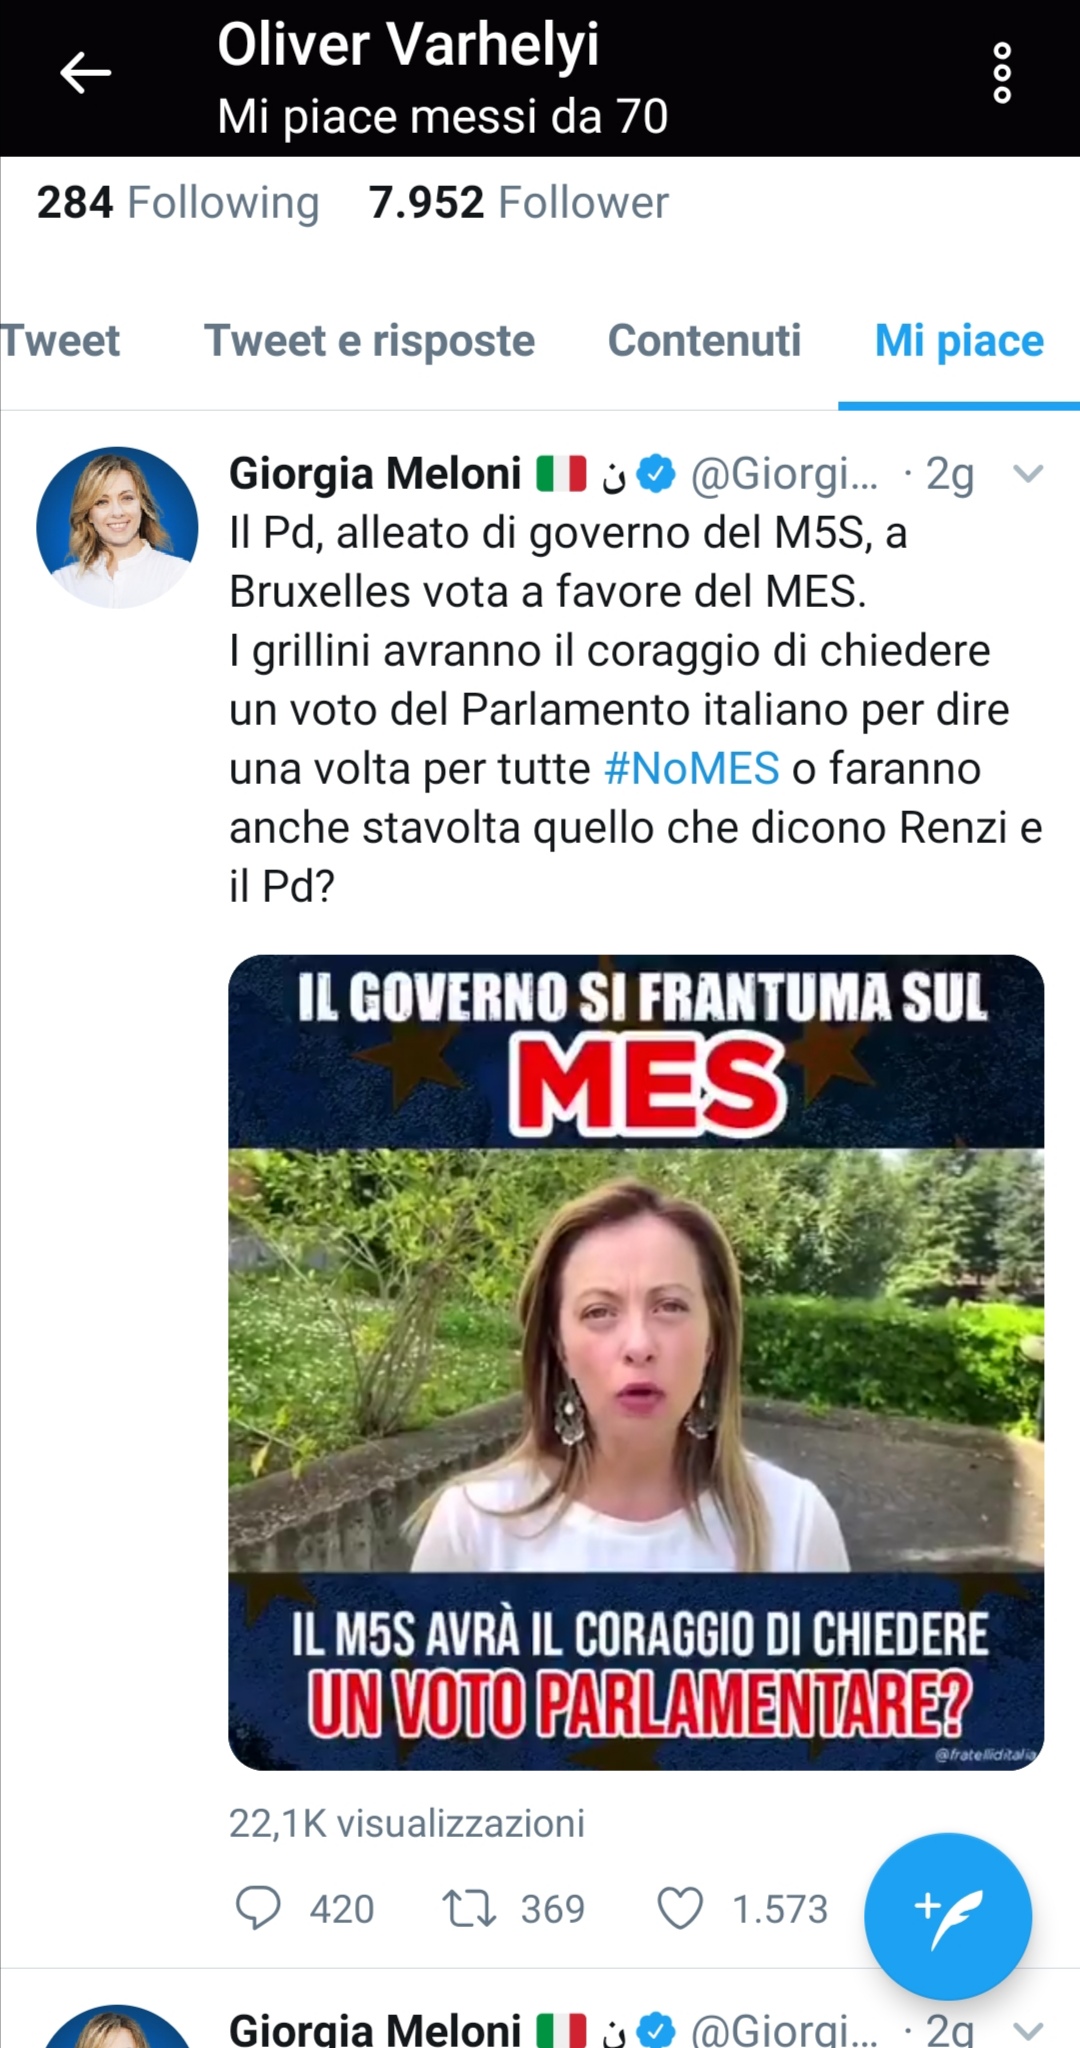Tap the back arrow in header
This screenshot has height=2048, width=1080.
click(x=85, y=73)
